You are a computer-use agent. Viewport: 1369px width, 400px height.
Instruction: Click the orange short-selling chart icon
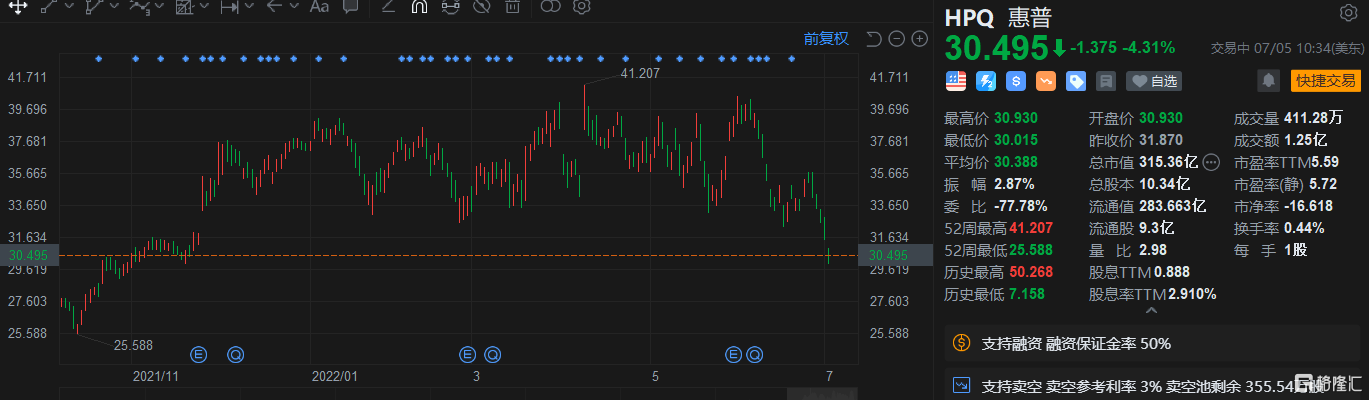coord(1046,80)
